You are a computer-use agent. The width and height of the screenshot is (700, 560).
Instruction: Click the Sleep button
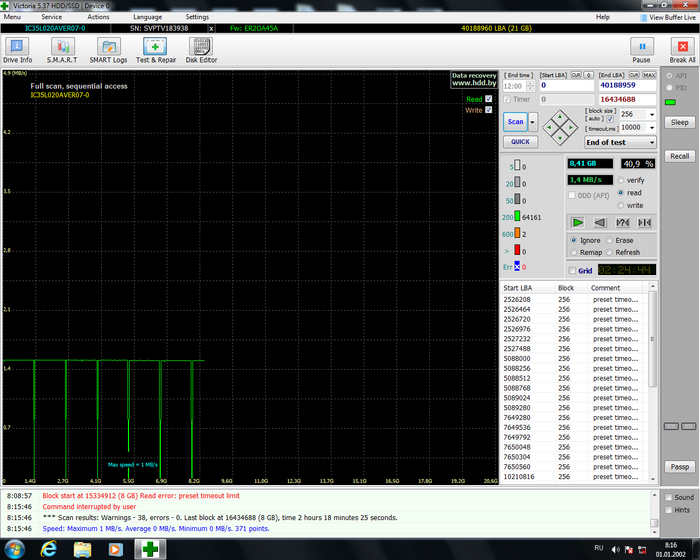680,122
